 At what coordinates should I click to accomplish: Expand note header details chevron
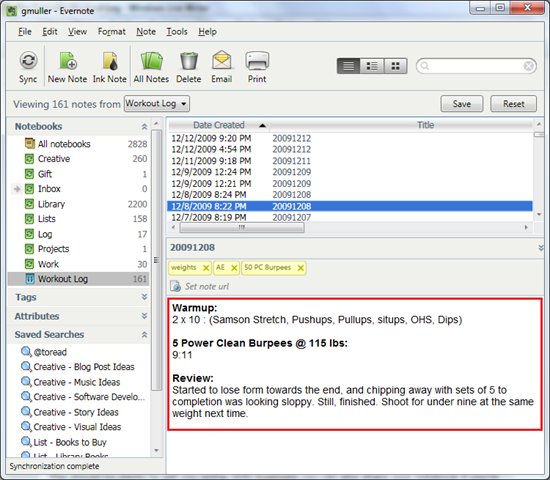(541, 248)
